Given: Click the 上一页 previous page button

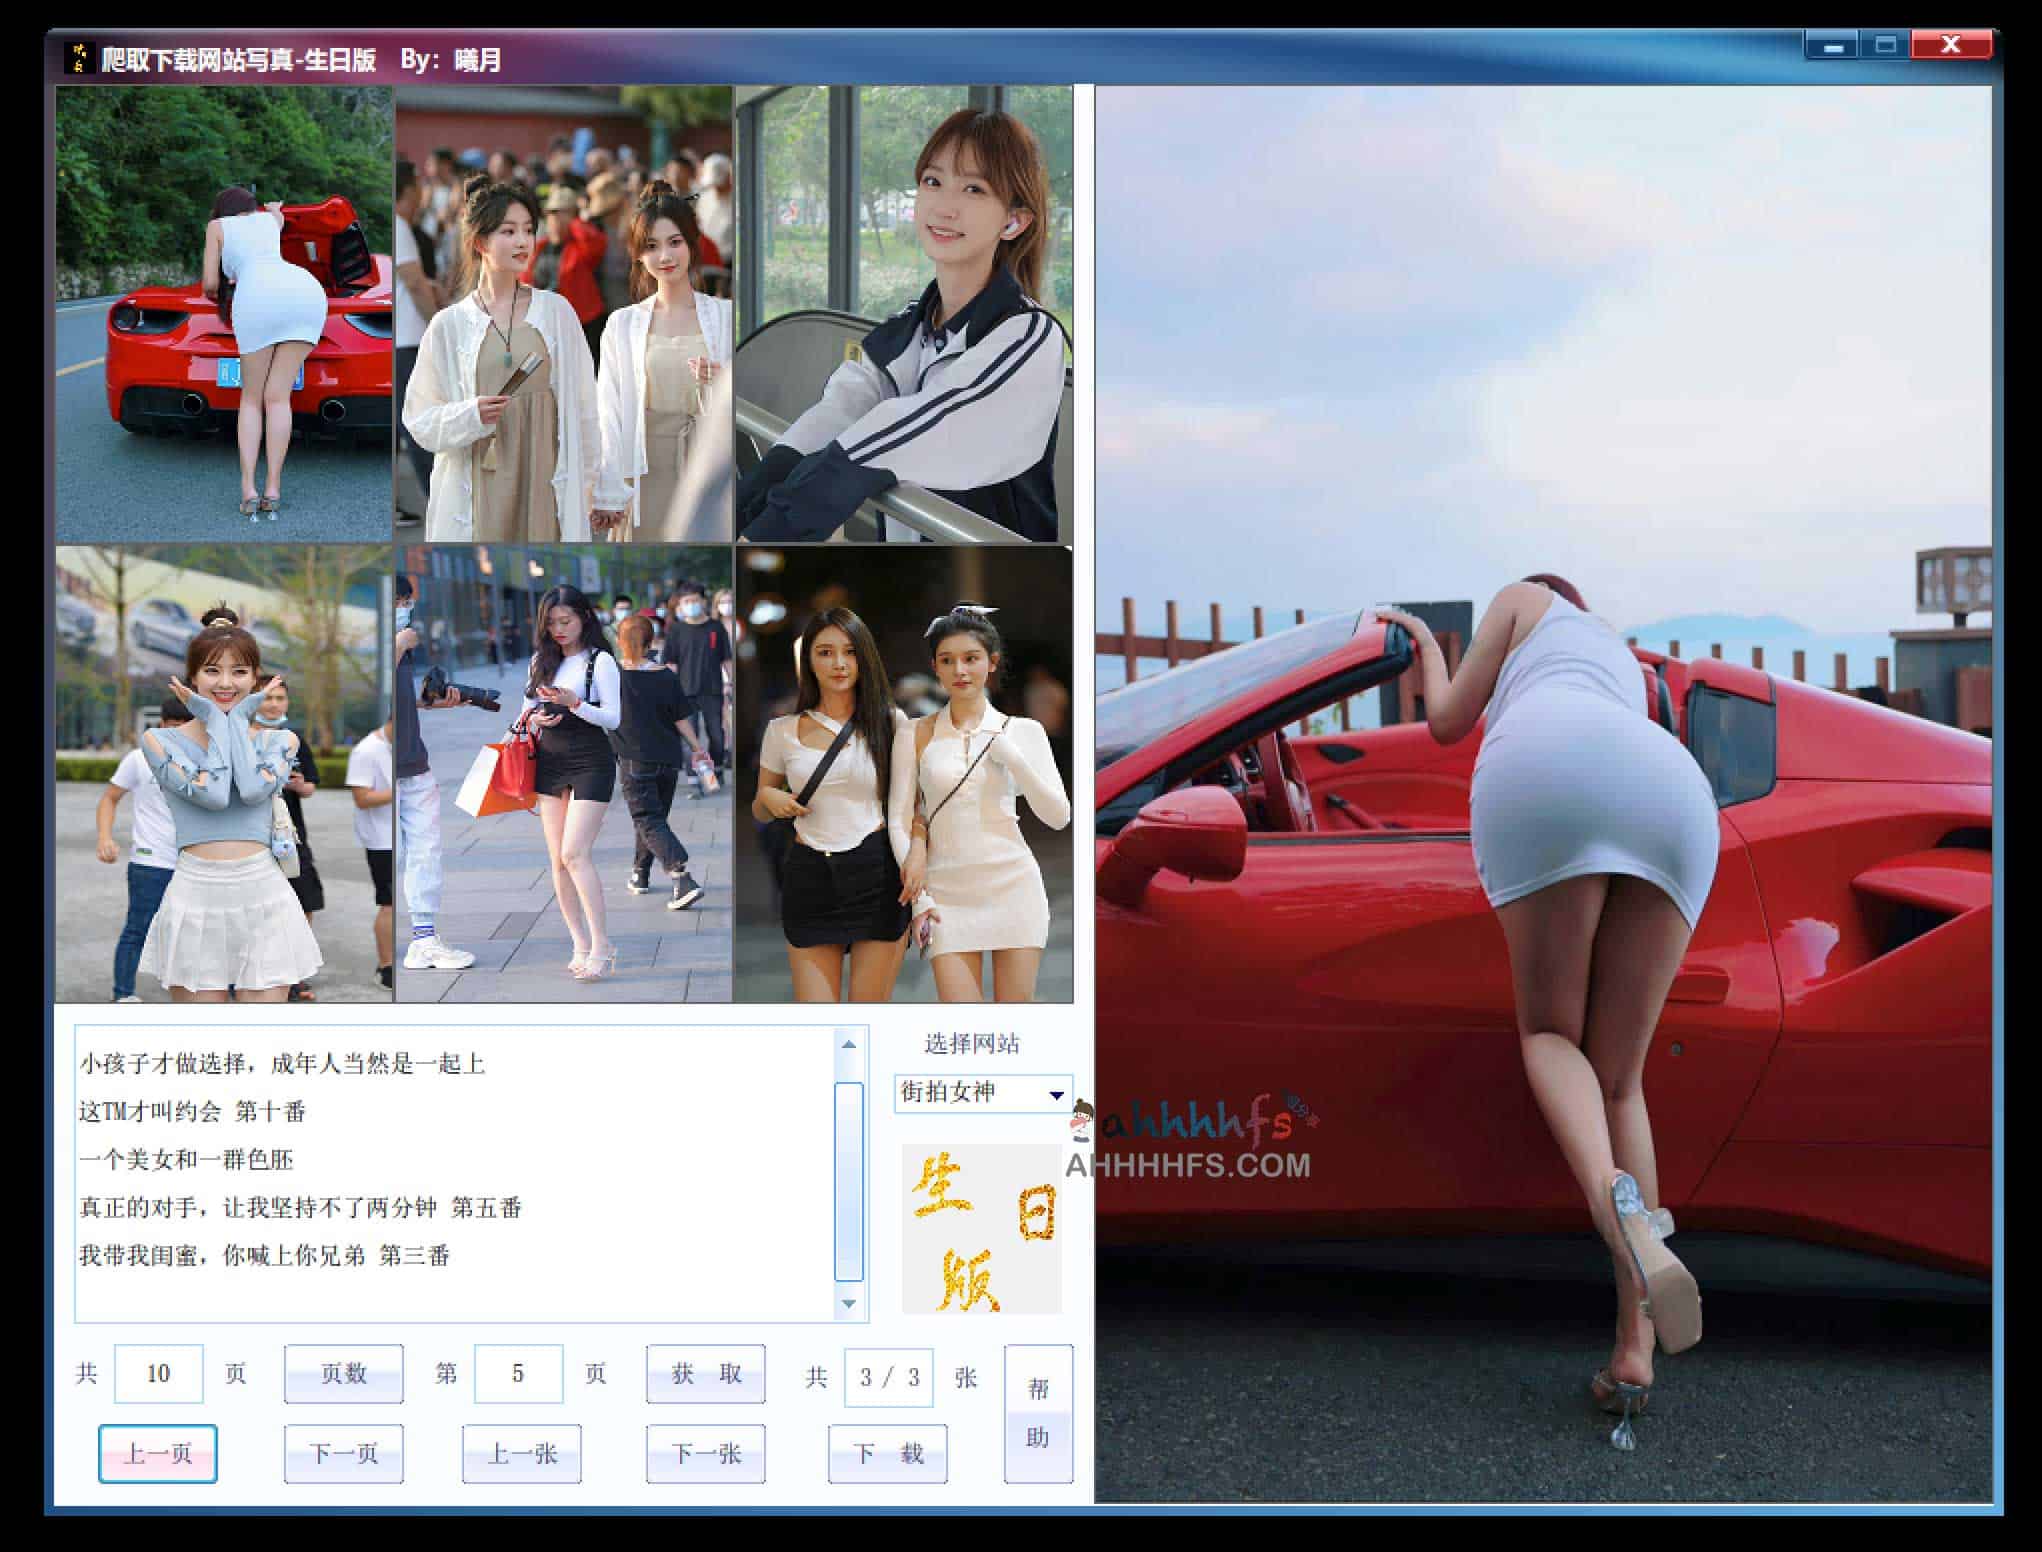Looking at the screenshot, I should [x=158, y=1453].
